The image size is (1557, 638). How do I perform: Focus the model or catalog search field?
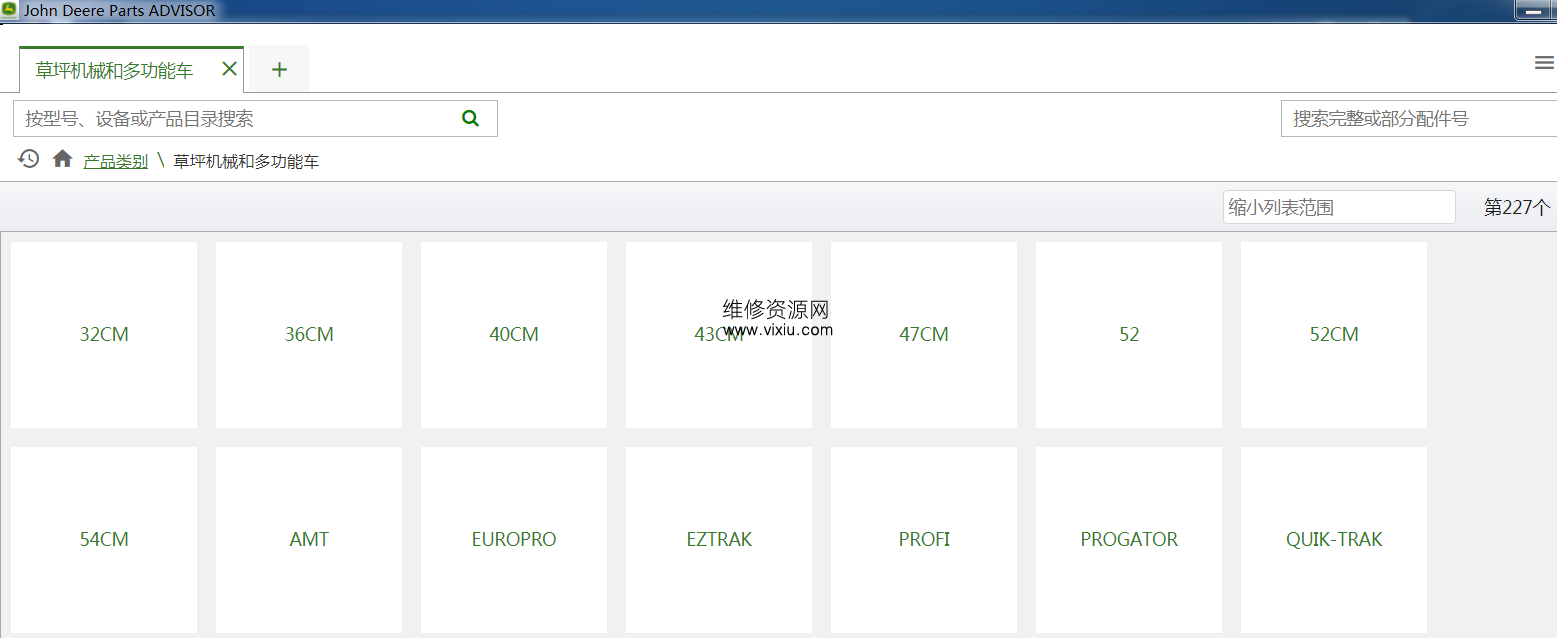click(x=235, y=119)
